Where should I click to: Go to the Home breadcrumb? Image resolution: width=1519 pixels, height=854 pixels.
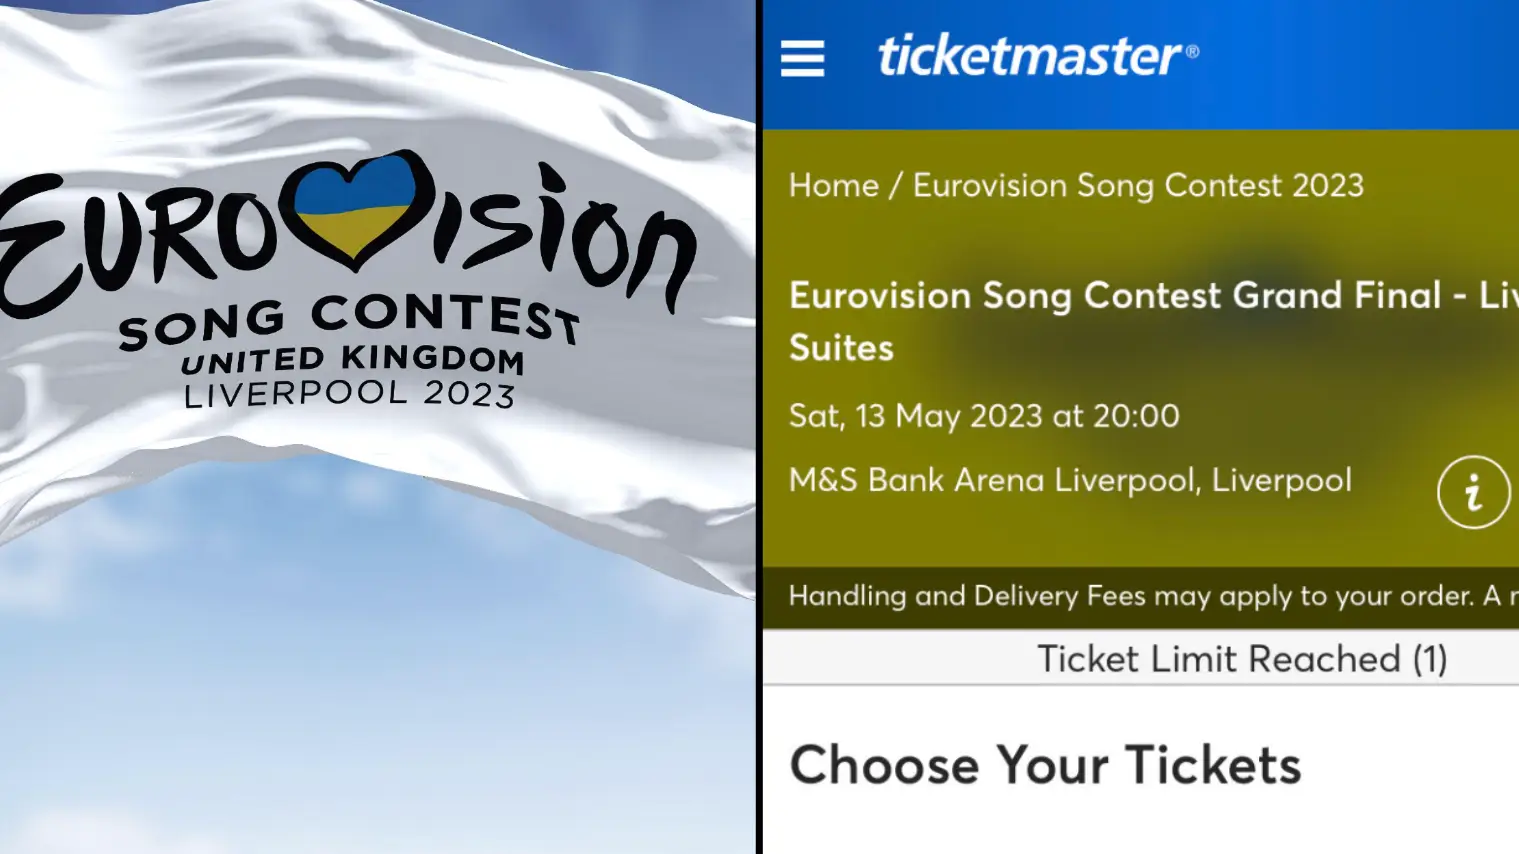pos(833,186)
